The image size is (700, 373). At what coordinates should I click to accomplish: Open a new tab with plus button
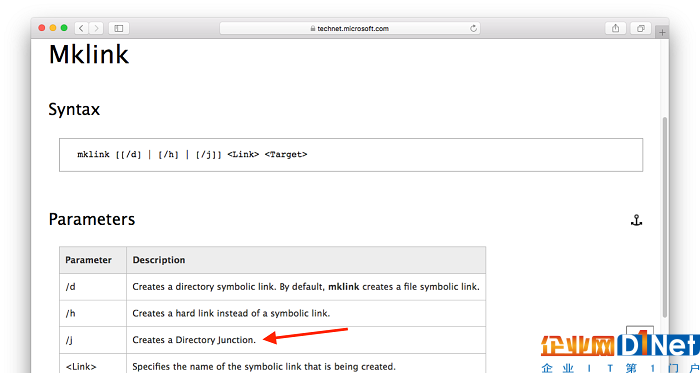point(662,32)
